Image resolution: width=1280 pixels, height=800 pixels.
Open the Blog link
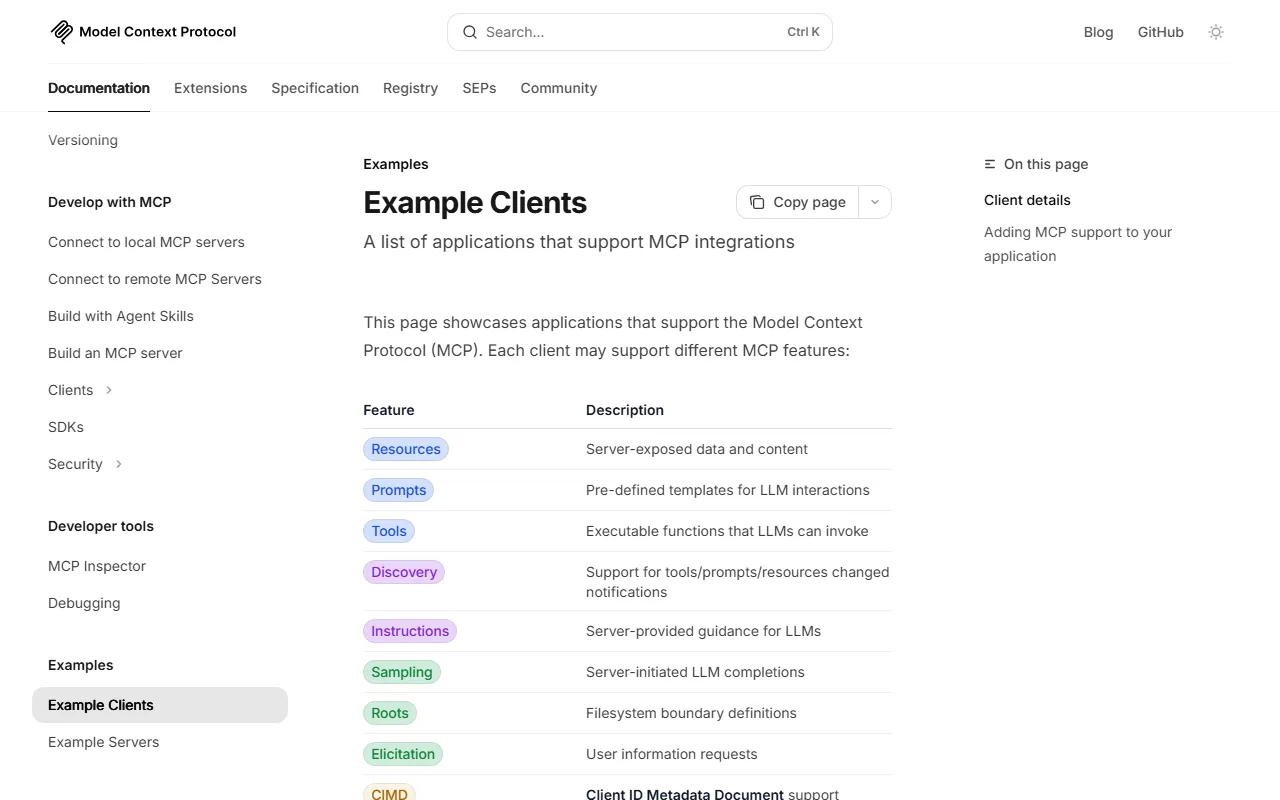(1098, 32)
